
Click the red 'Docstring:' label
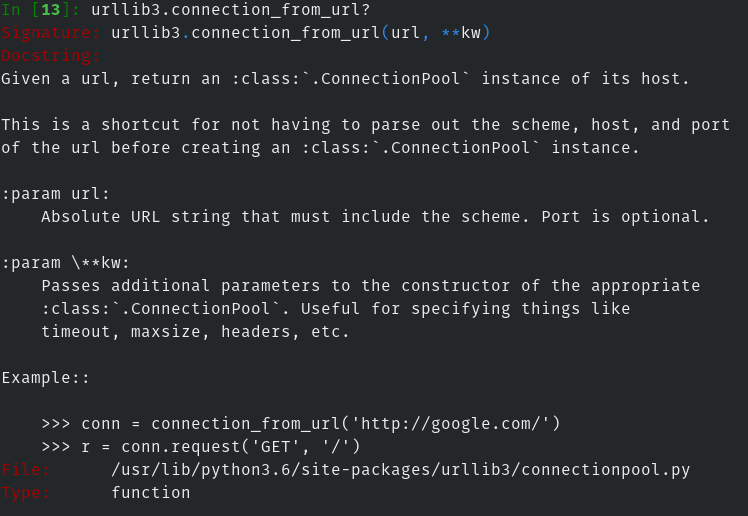pos(50,56)
